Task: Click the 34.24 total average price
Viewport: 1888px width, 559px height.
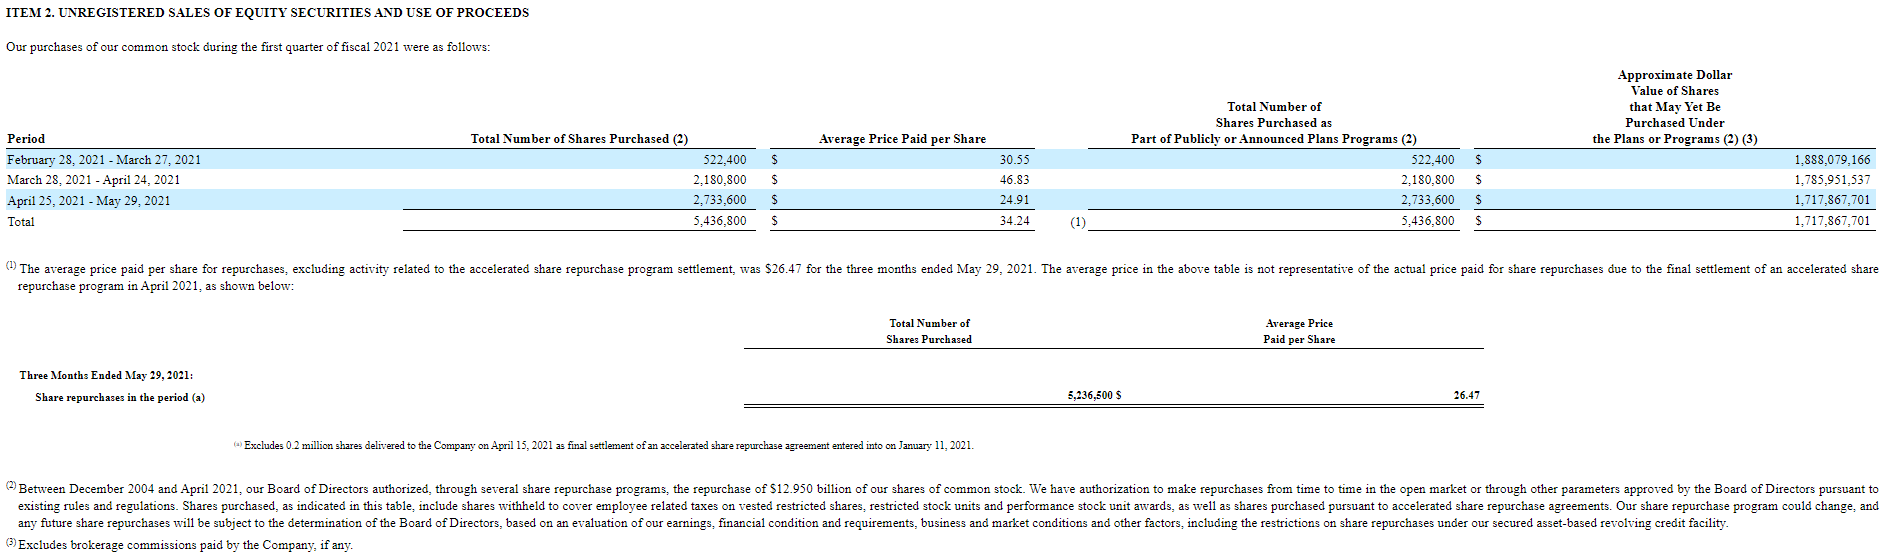Action: coord(1014,221)
